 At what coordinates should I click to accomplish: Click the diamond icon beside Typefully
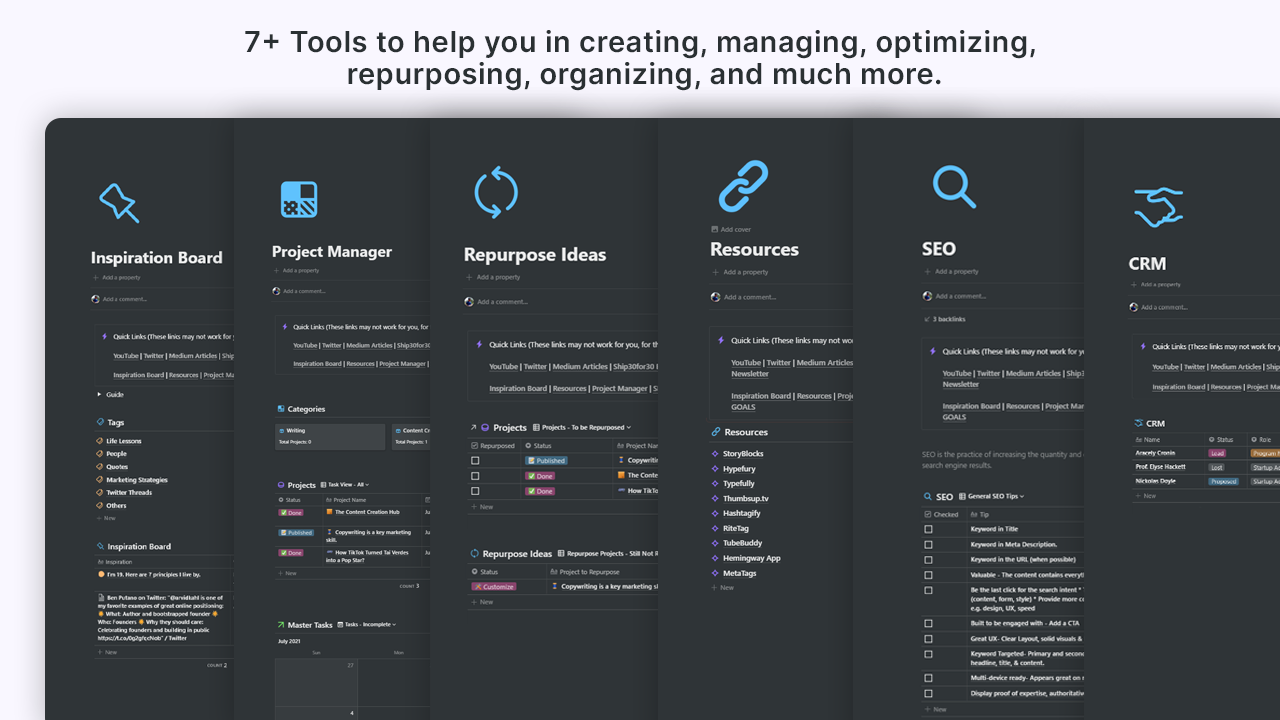point(715,484)
